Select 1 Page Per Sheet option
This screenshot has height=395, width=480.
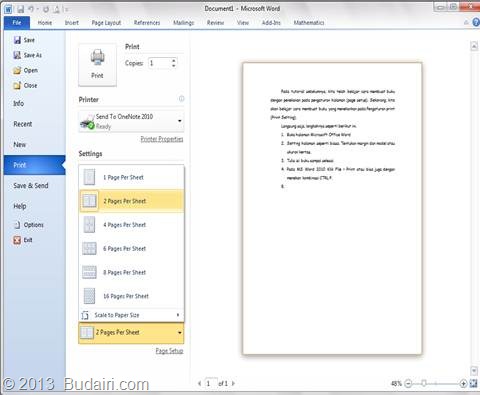[131, 177]
